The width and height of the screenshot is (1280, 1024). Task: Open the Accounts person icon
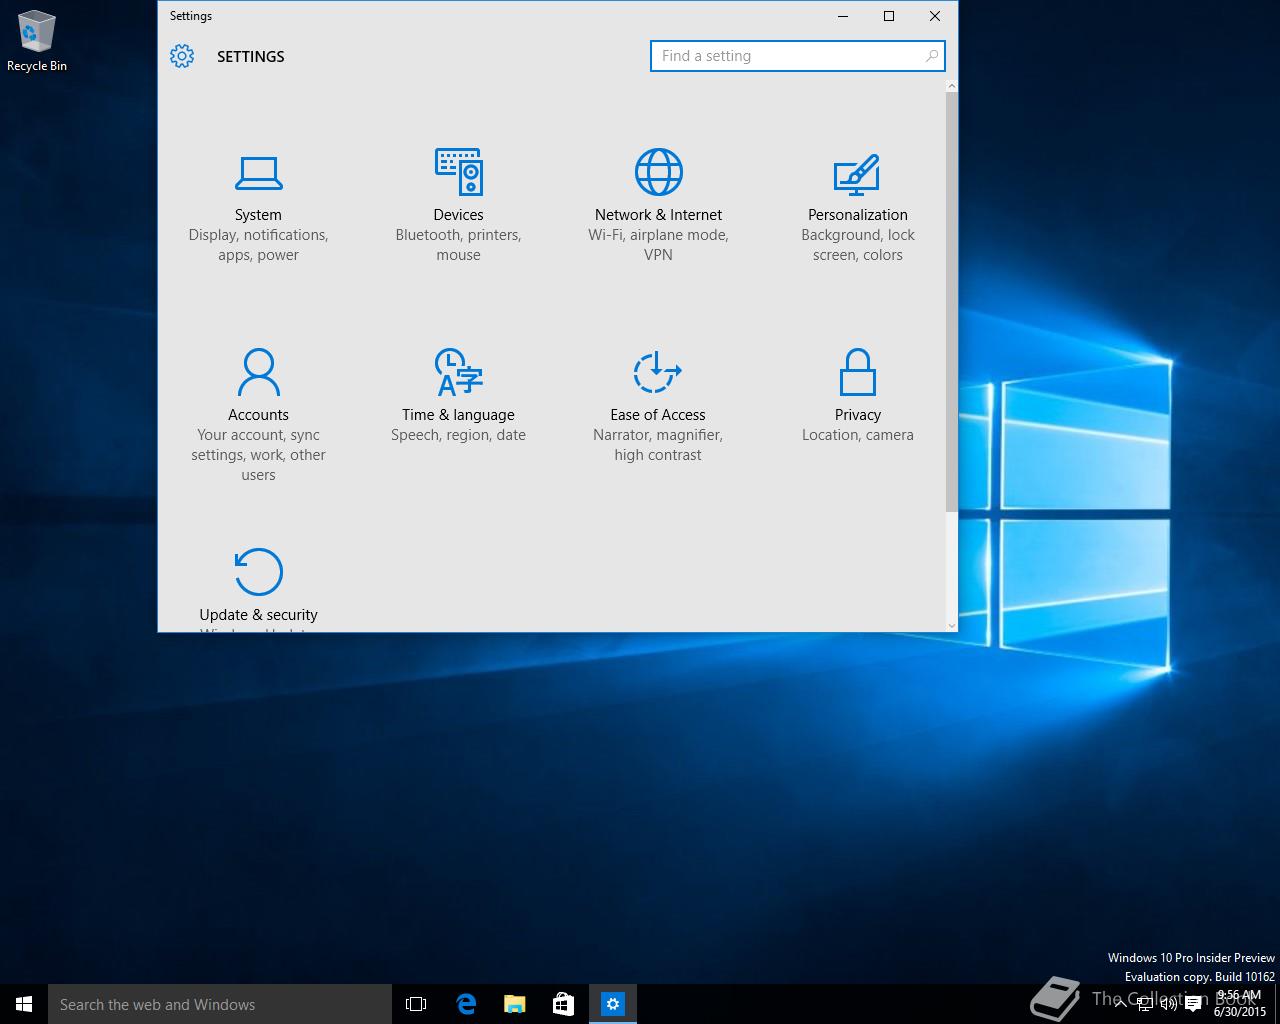coord(258,372)
